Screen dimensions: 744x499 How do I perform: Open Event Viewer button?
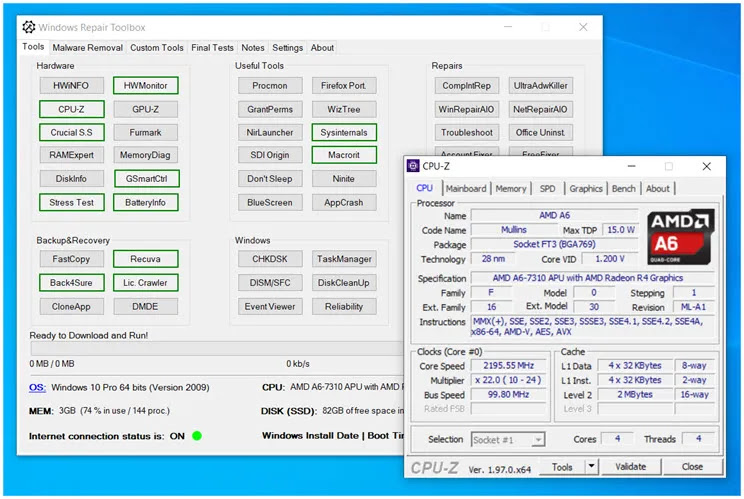270,306
